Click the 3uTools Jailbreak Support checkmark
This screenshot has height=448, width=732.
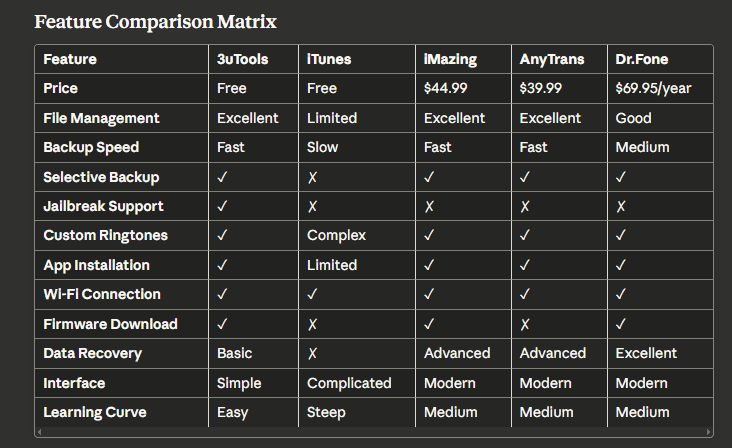coord(222,206)
